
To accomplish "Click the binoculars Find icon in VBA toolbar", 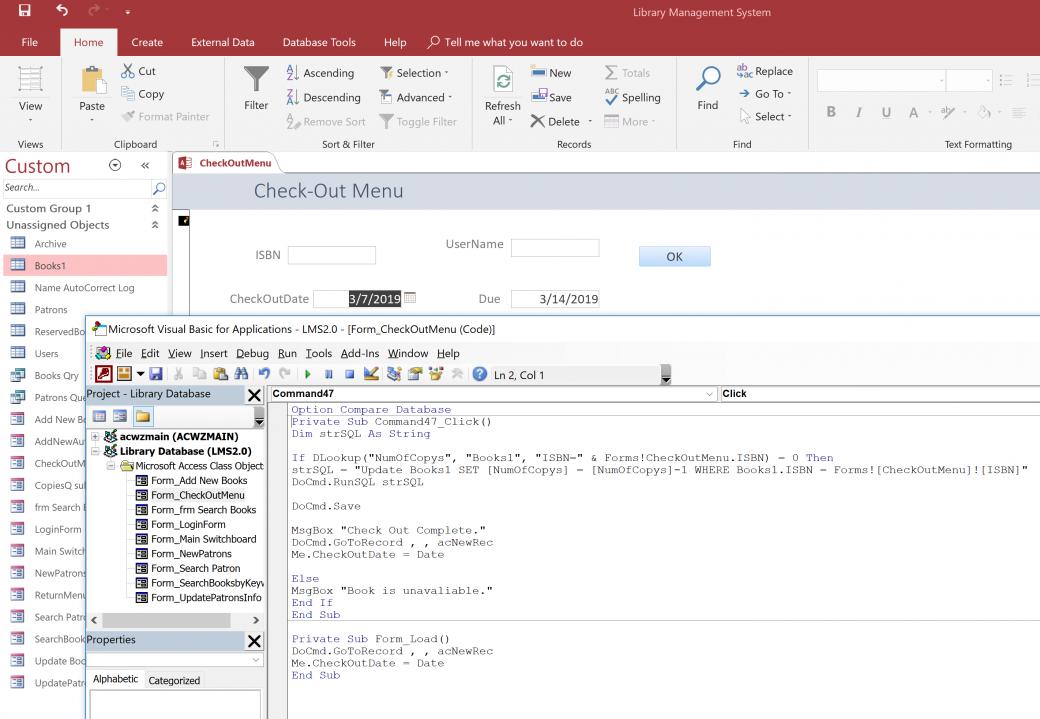I will (241, 374).
